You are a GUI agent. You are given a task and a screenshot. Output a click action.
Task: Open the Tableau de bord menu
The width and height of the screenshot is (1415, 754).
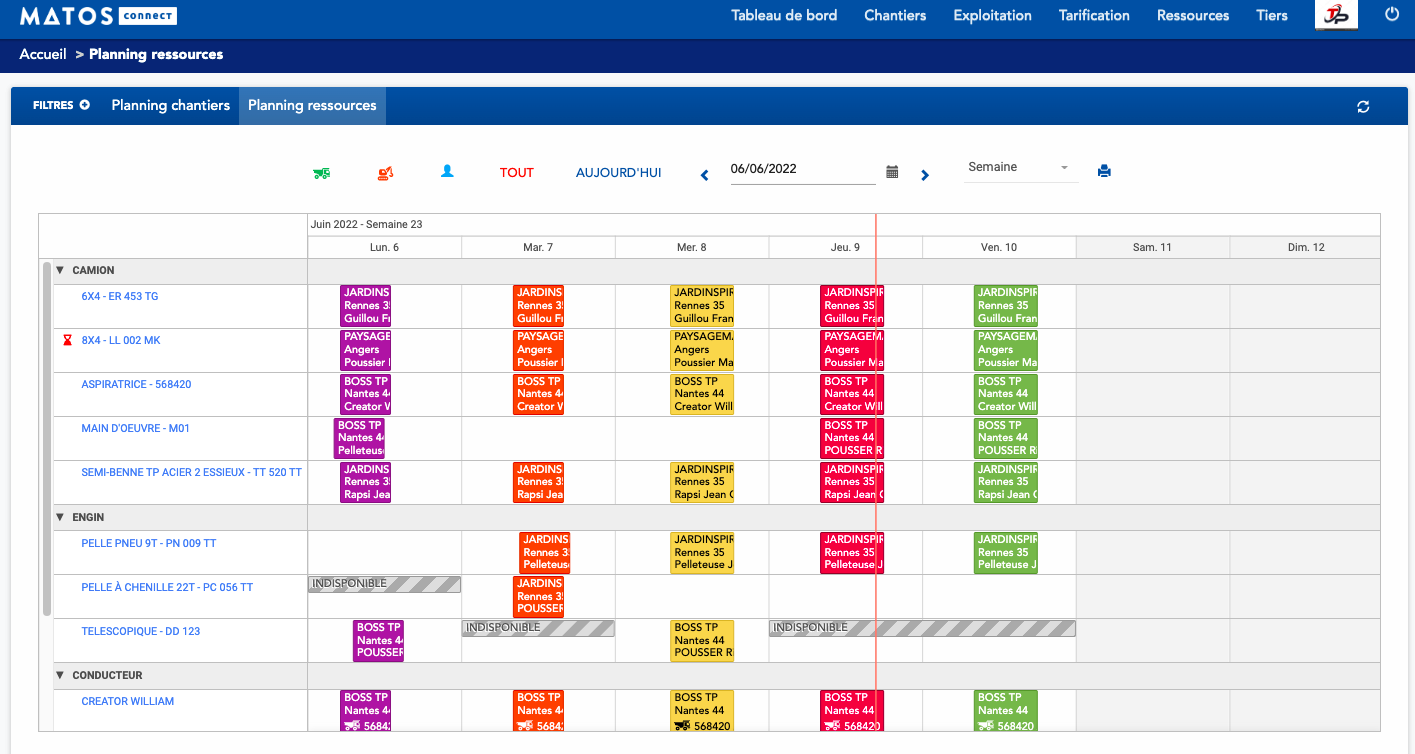(x=784, y=15)
